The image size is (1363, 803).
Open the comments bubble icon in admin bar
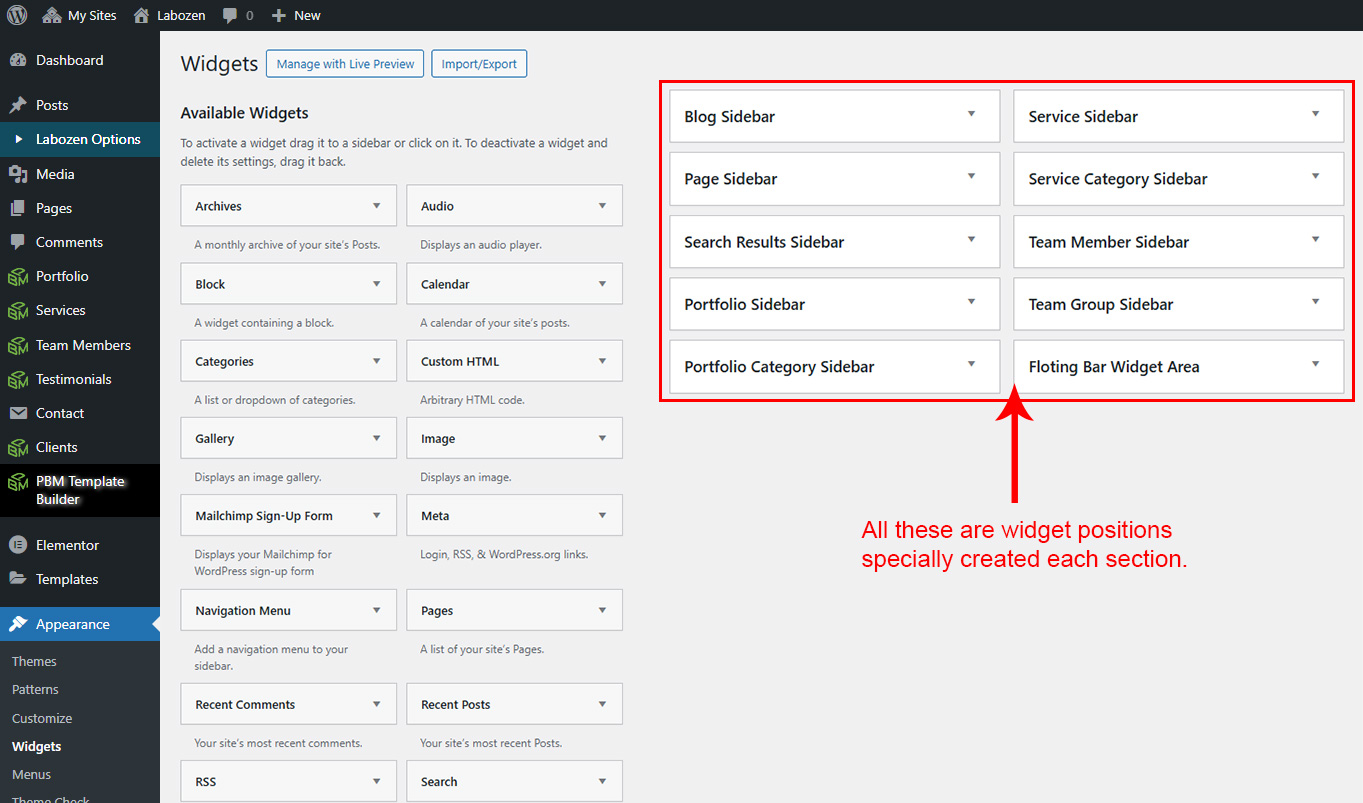[231, 15]
